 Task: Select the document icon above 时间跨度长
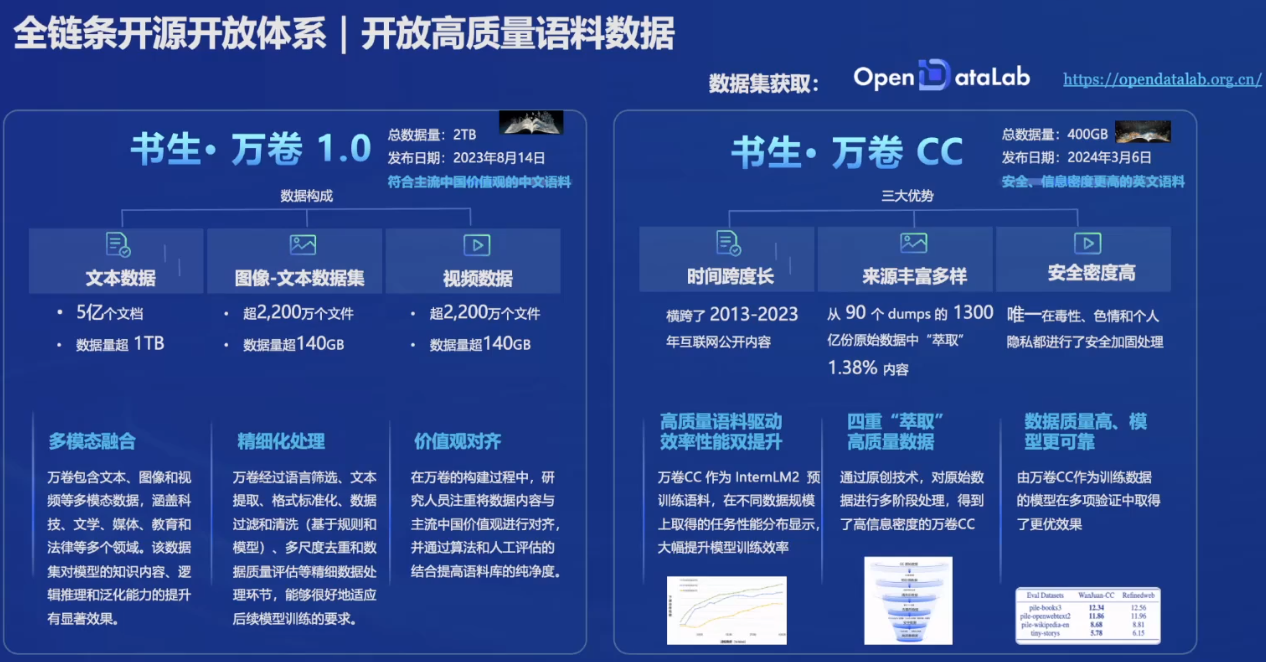tap(727, 243)
